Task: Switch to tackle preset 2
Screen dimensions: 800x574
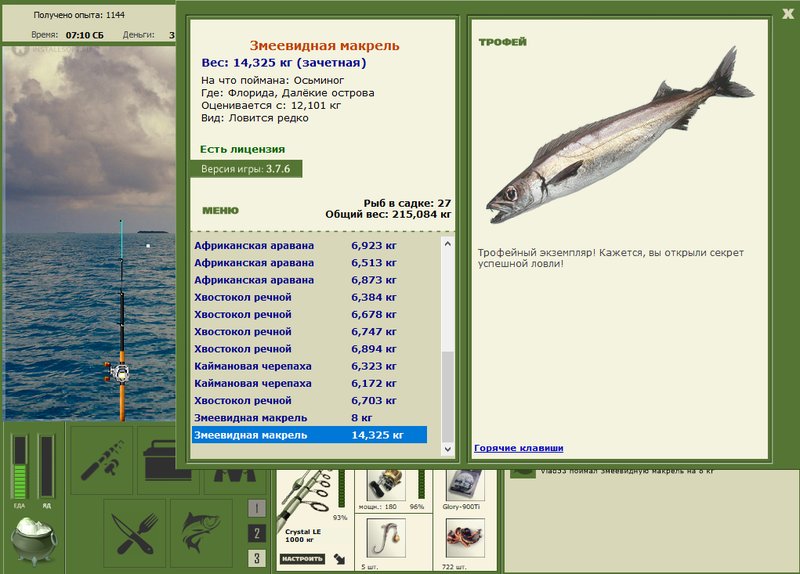Action: tap(257, 533)
